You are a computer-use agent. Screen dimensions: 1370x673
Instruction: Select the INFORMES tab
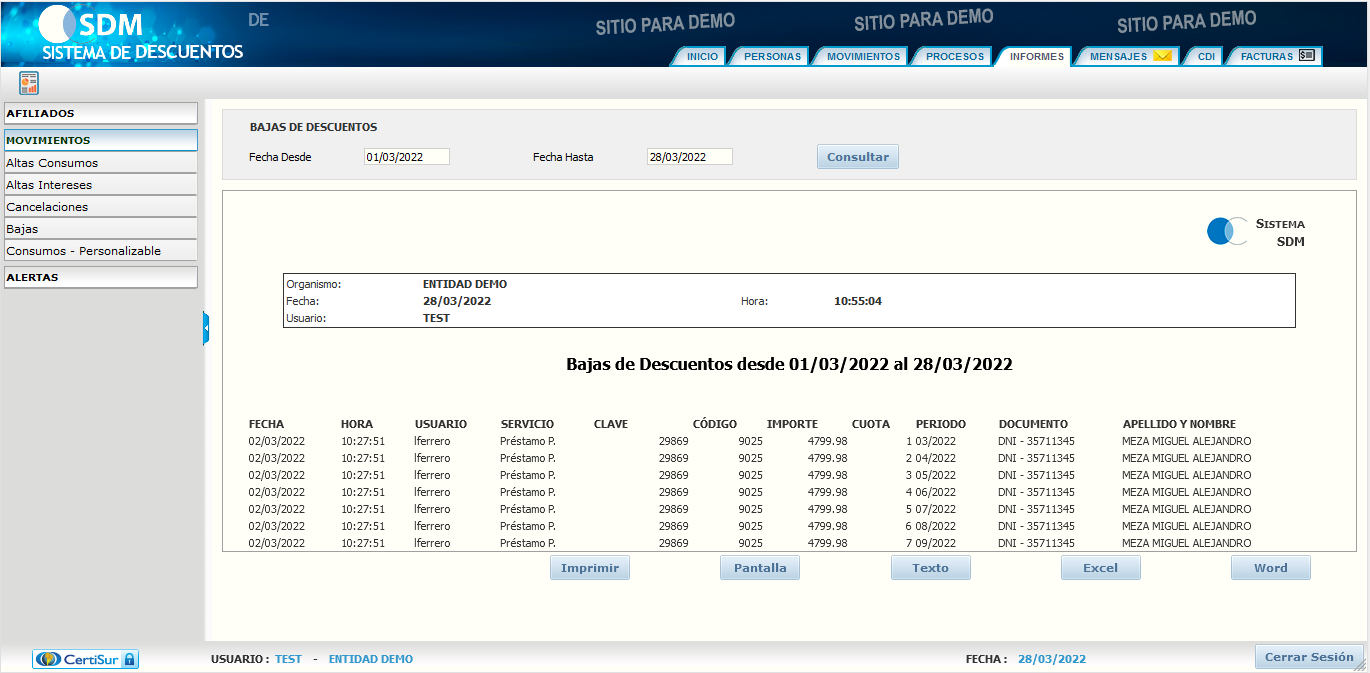point(1036,57)
